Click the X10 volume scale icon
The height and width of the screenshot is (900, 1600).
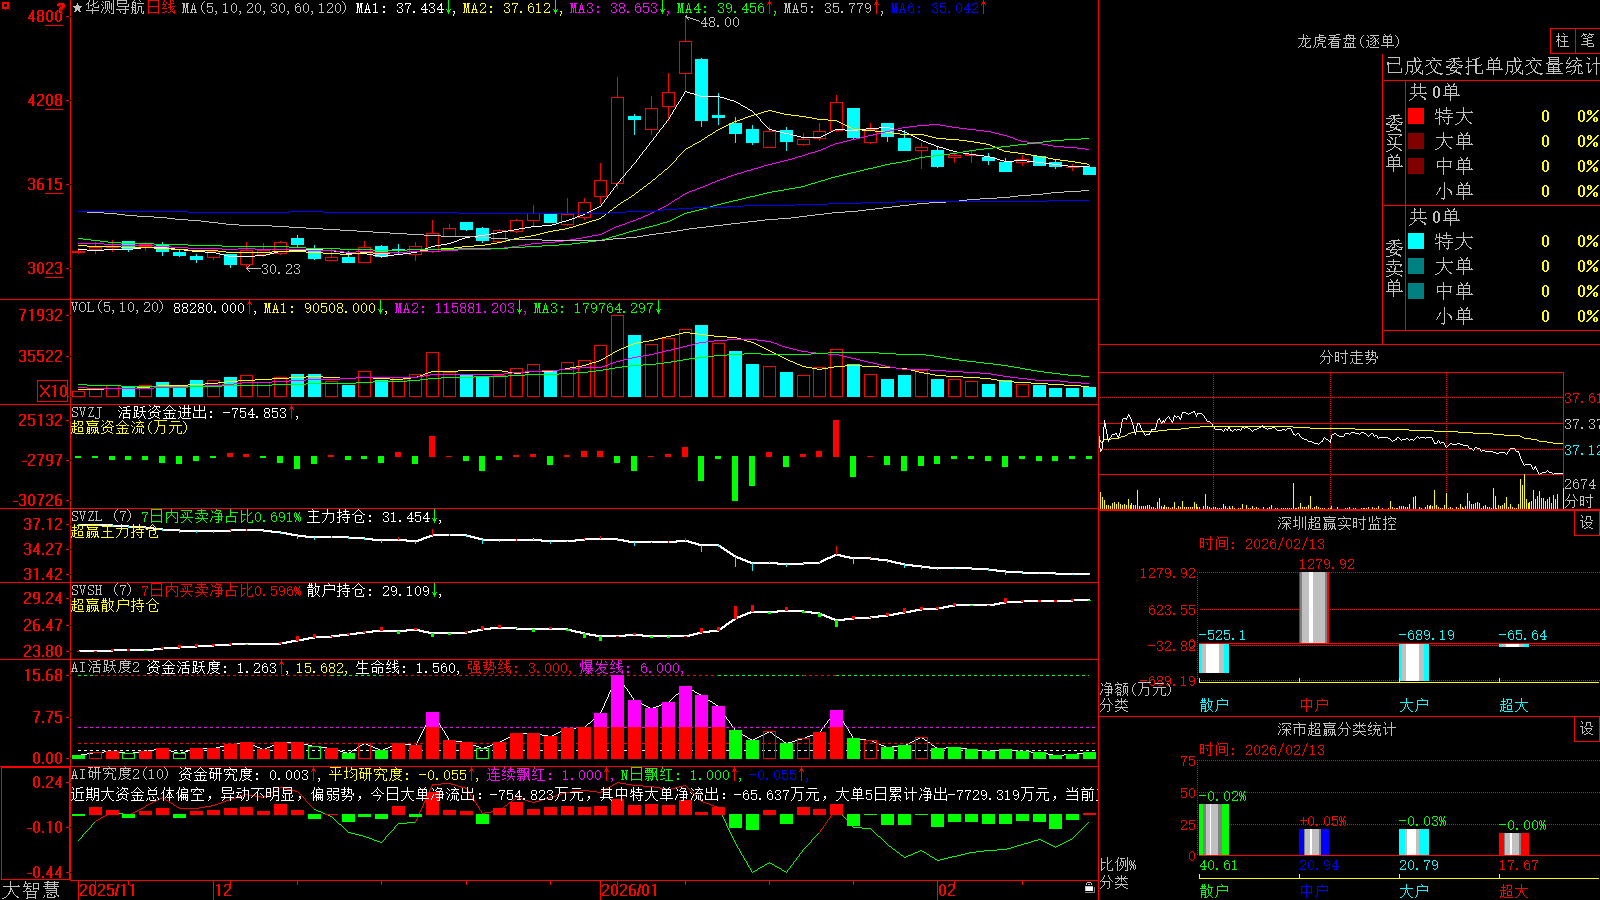pos(53,391)
